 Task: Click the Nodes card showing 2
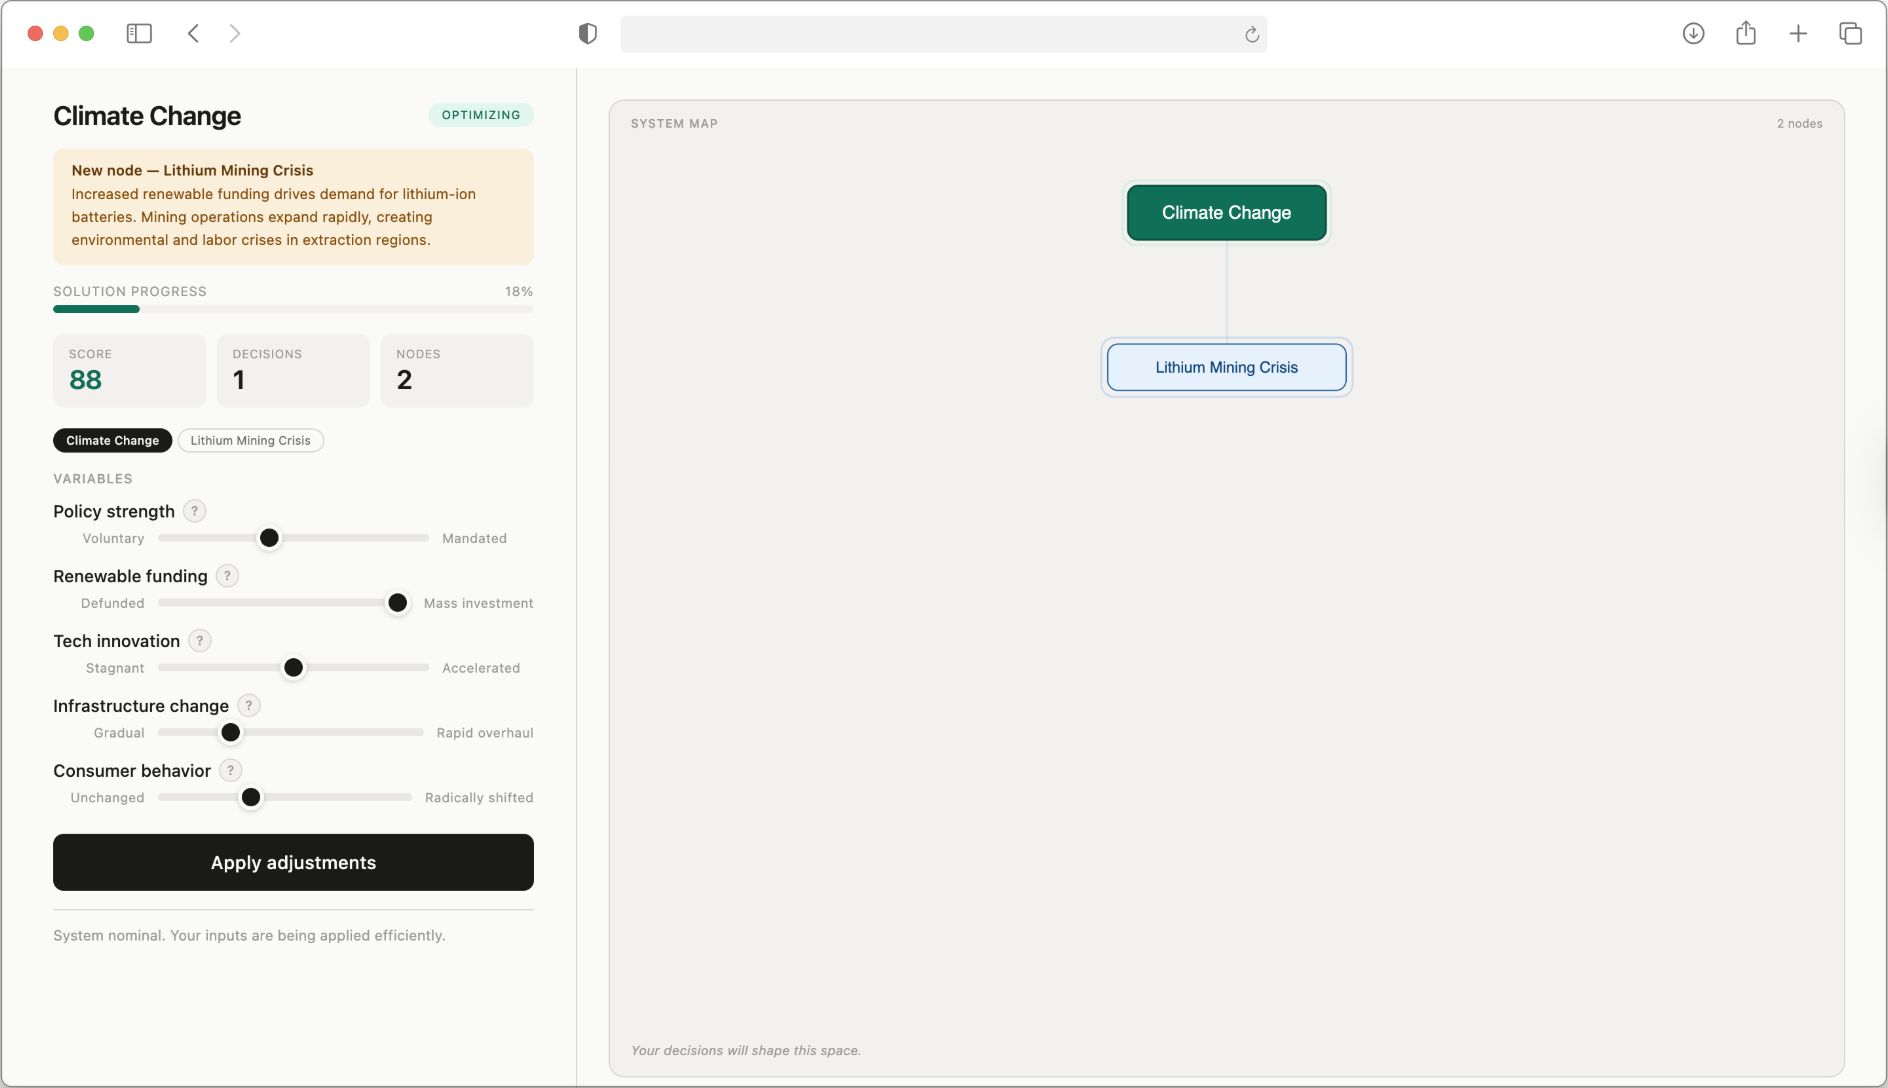coord(457,370)
